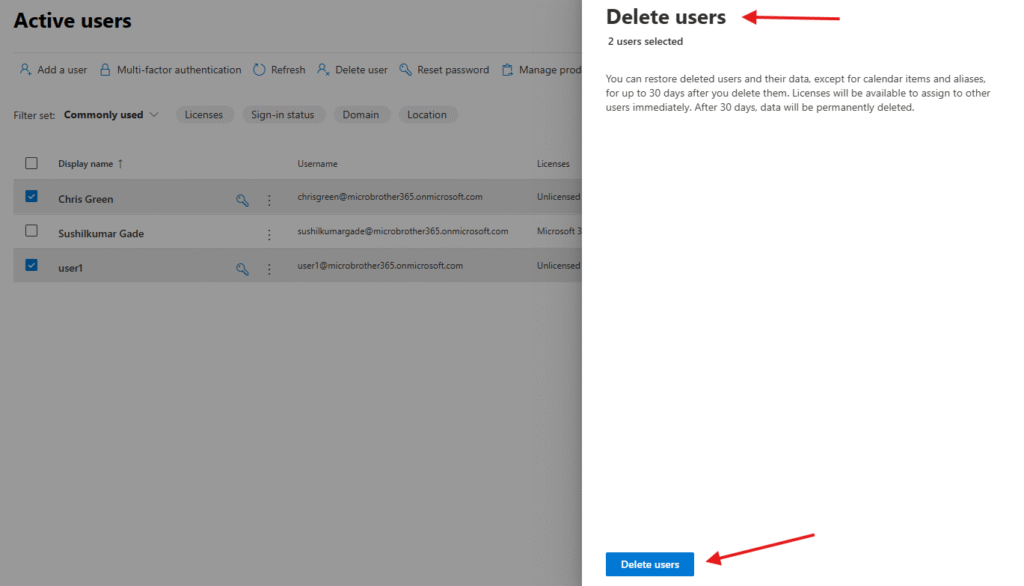The height and width of the screenshot is (586, 1024).
Task: Click the Manage product licenses icon
Action: (508, 70)
